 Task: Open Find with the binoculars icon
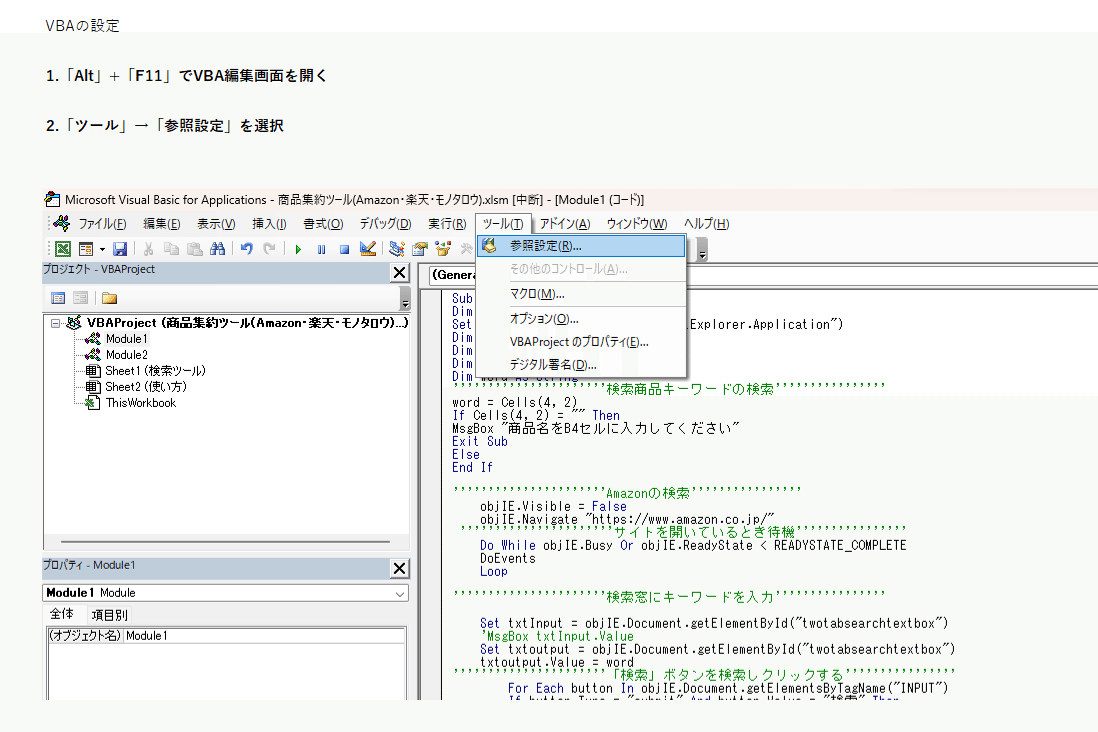[218, 249]
